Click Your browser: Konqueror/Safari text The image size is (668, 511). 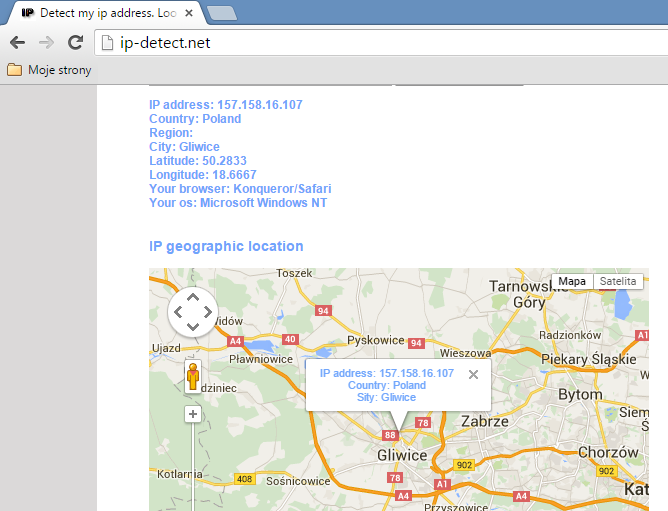(240, 189)
